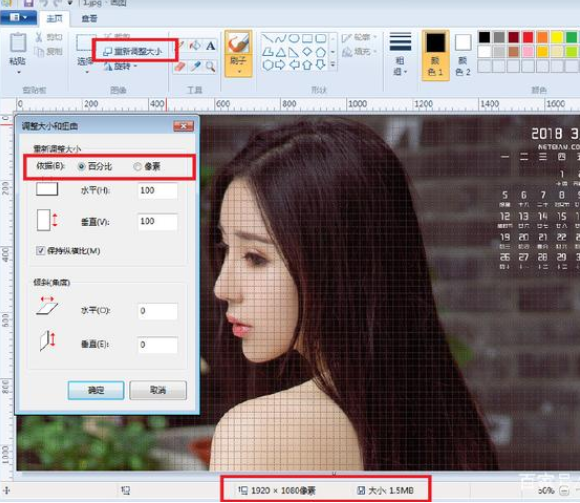Choose the up arrow shape
Image resolution: width=580 pixels, height=503 pixels.
point(307,65)
